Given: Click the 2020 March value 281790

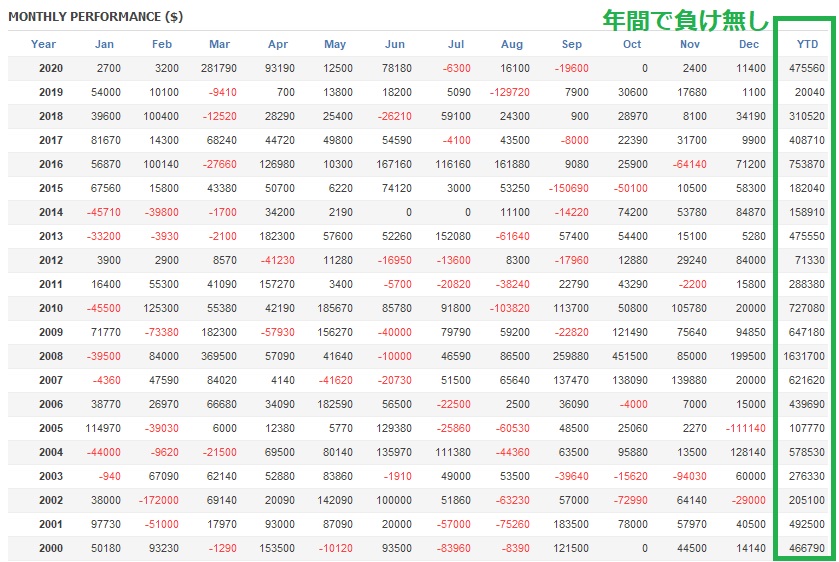Looking at the screenshot, I should coord(219,69).
